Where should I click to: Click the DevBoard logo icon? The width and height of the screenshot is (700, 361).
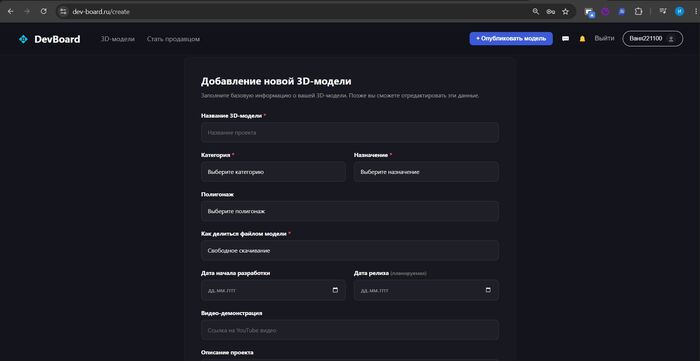tap(23, 39)
